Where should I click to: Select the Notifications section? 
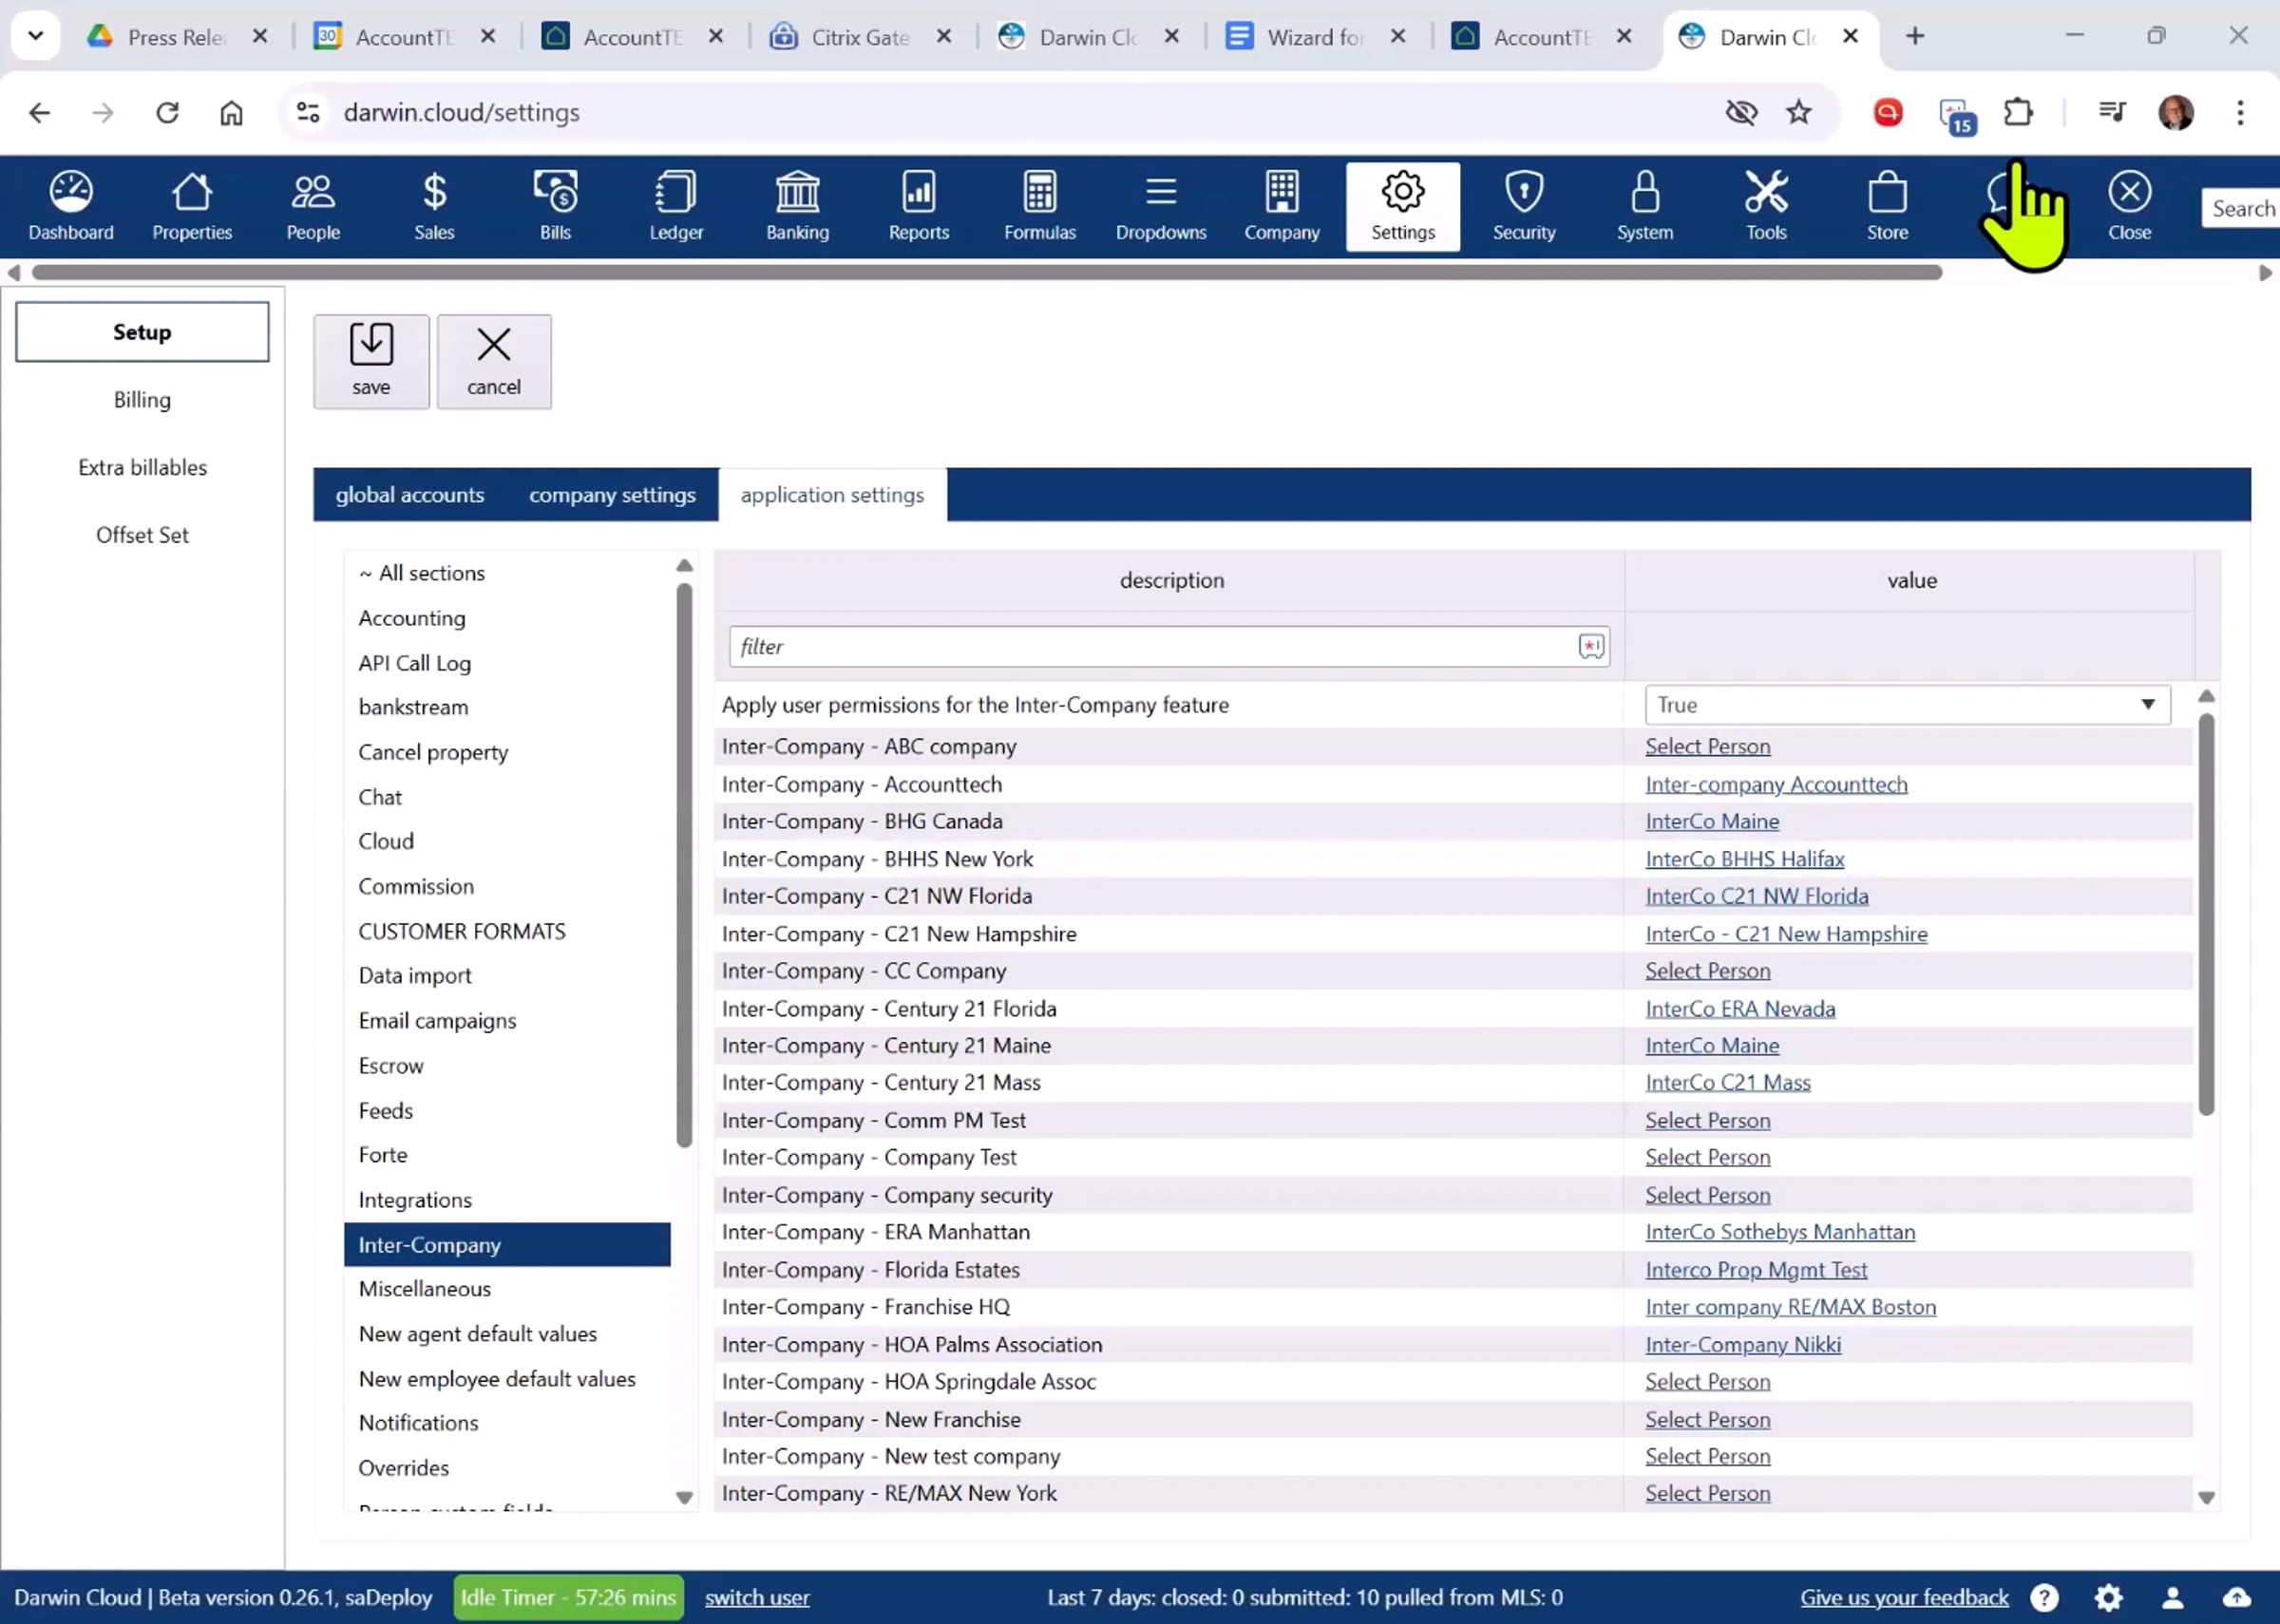pyautogui.click(x=507, y=1422)
